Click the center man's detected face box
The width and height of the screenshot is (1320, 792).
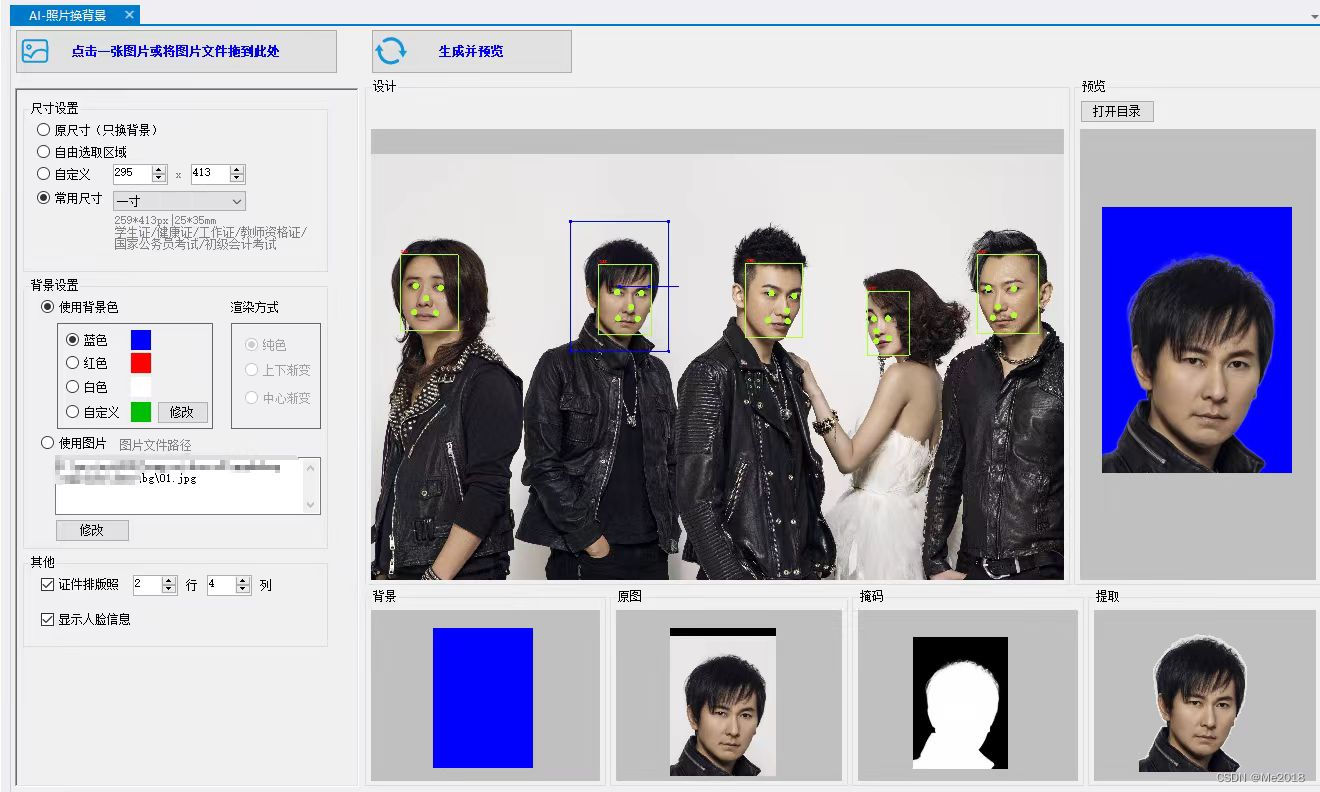tap(773, 300)
